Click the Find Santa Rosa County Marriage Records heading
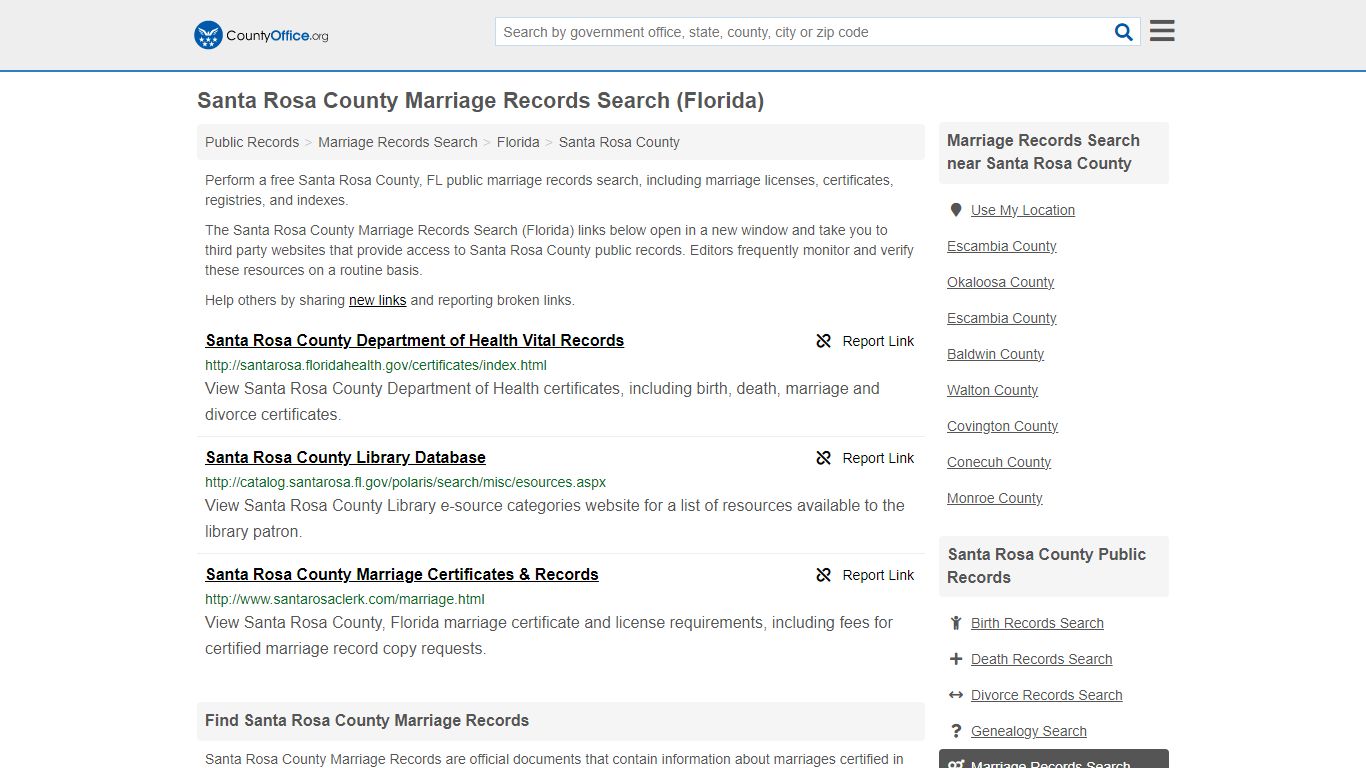 [367, 720]
